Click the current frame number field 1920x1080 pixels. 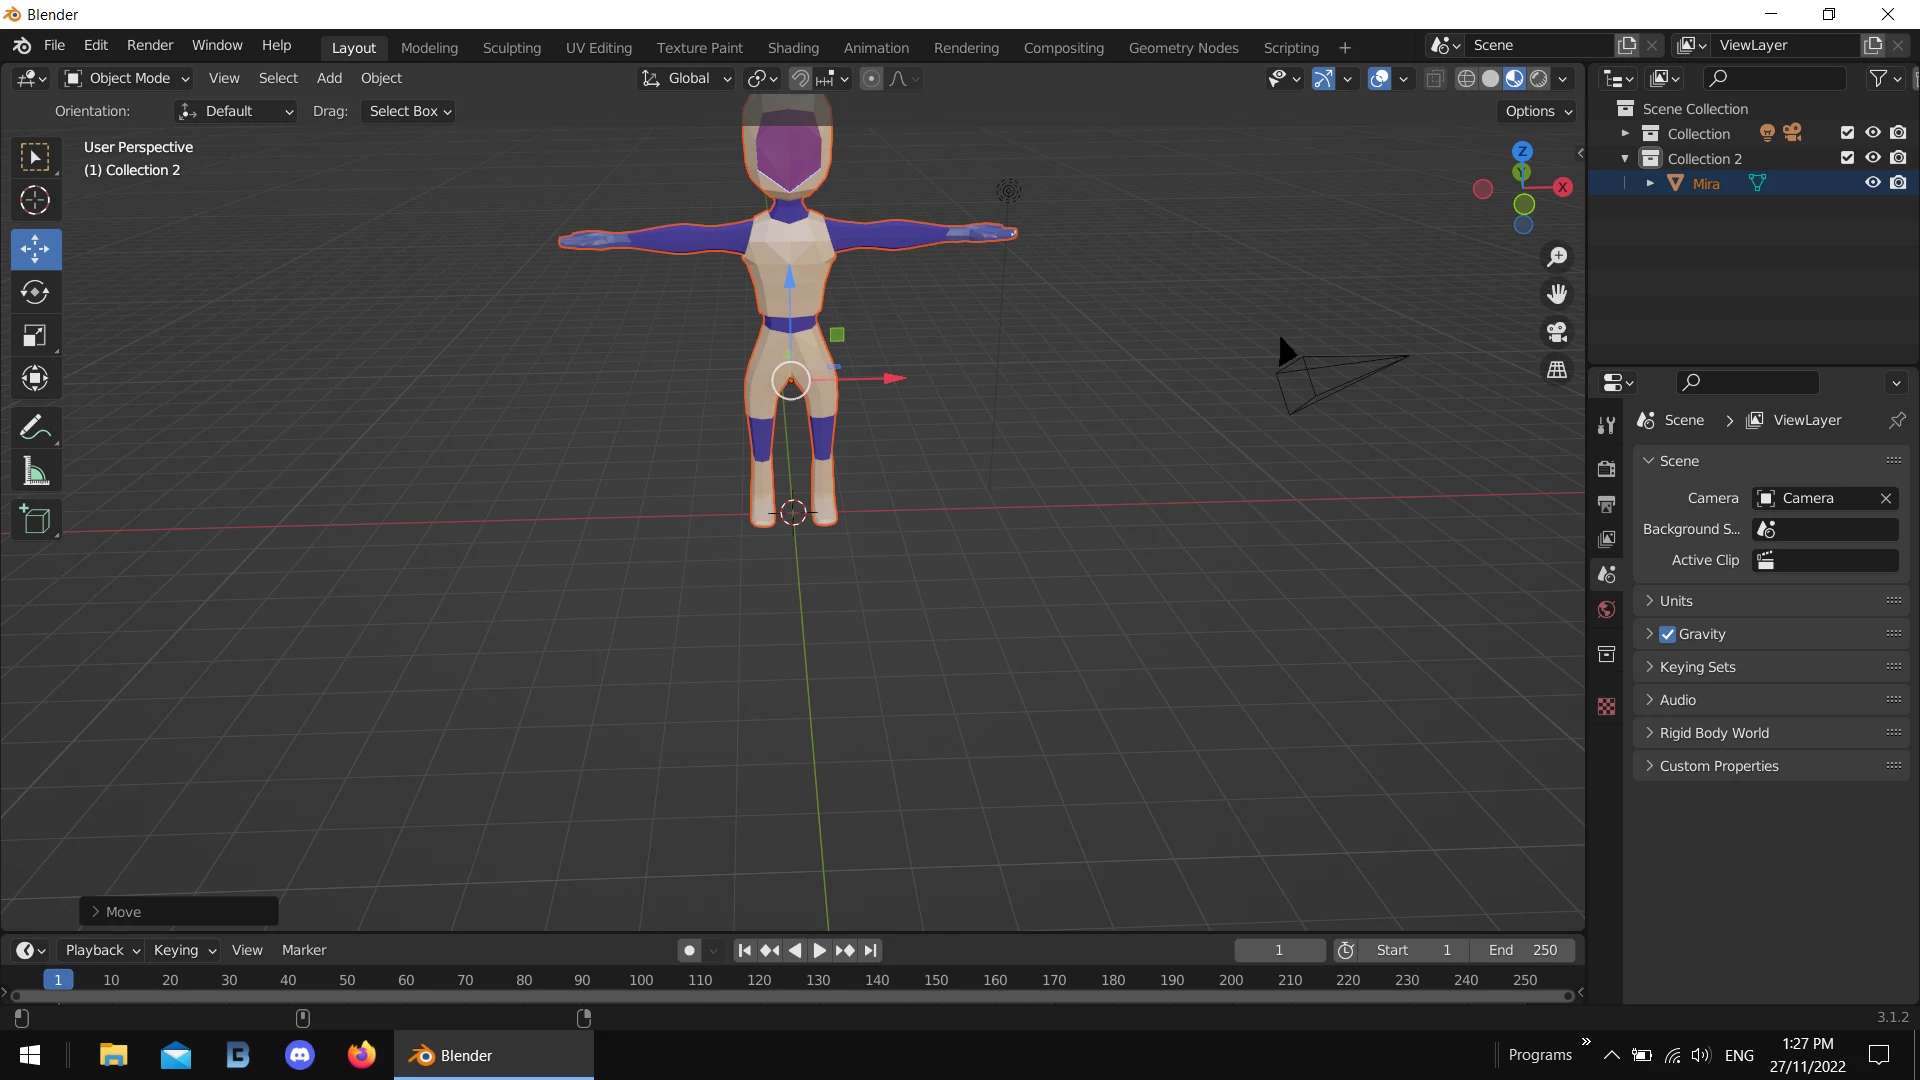click(1280, 950)
